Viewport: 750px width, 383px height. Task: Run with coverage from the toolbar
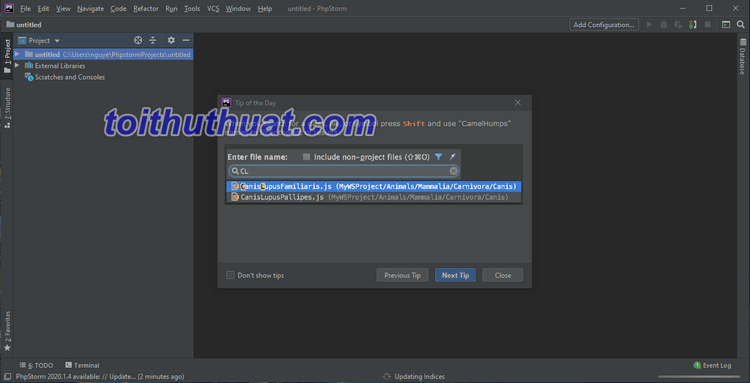(678, 25)
